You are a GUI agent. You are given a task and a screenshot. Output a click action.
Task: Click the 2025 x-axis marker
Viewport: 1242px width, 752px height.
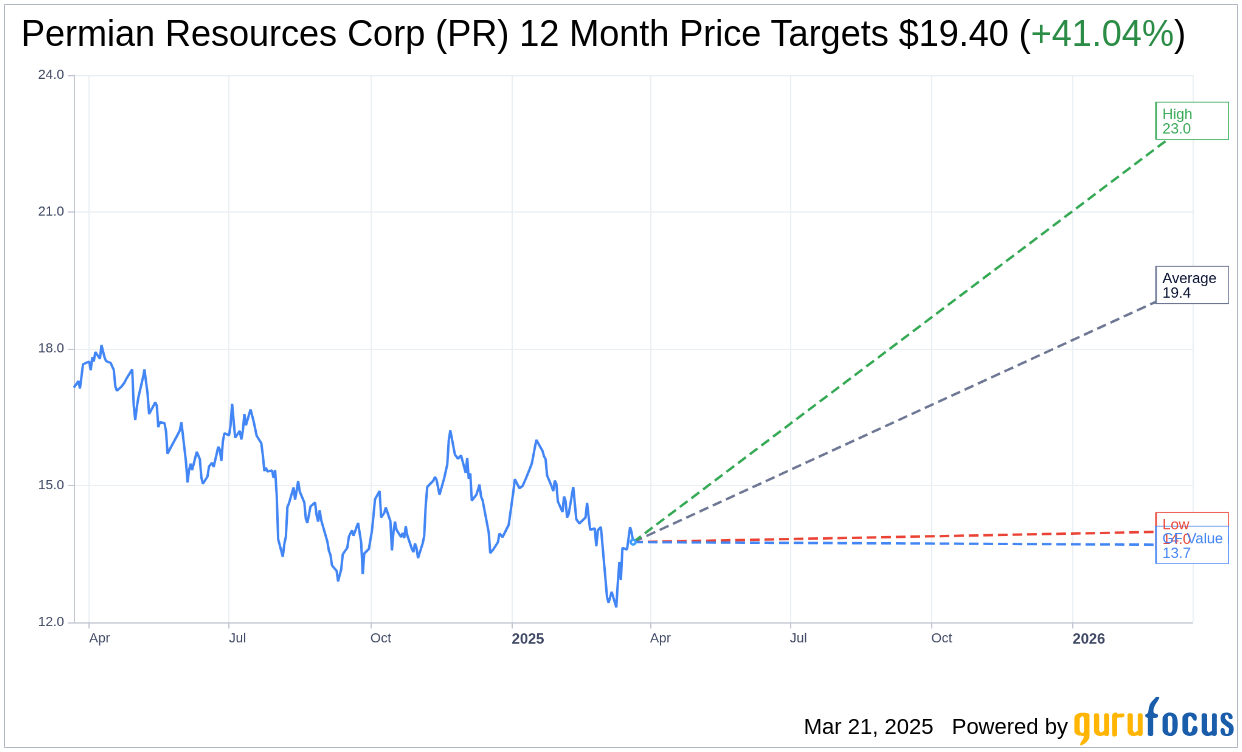point(528,638)
